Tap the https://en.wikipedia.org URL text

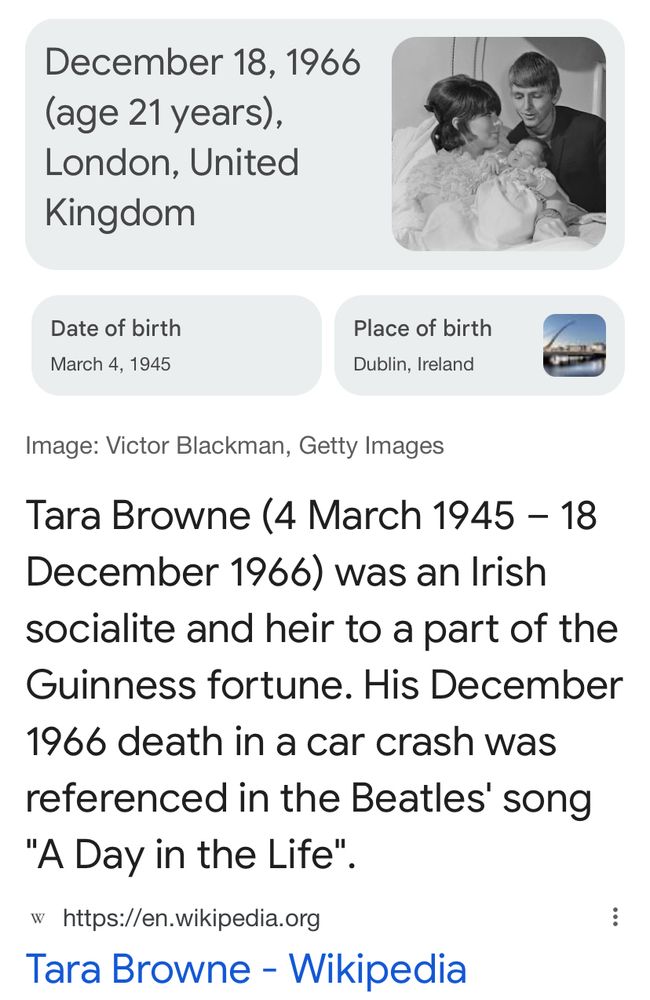191,918
